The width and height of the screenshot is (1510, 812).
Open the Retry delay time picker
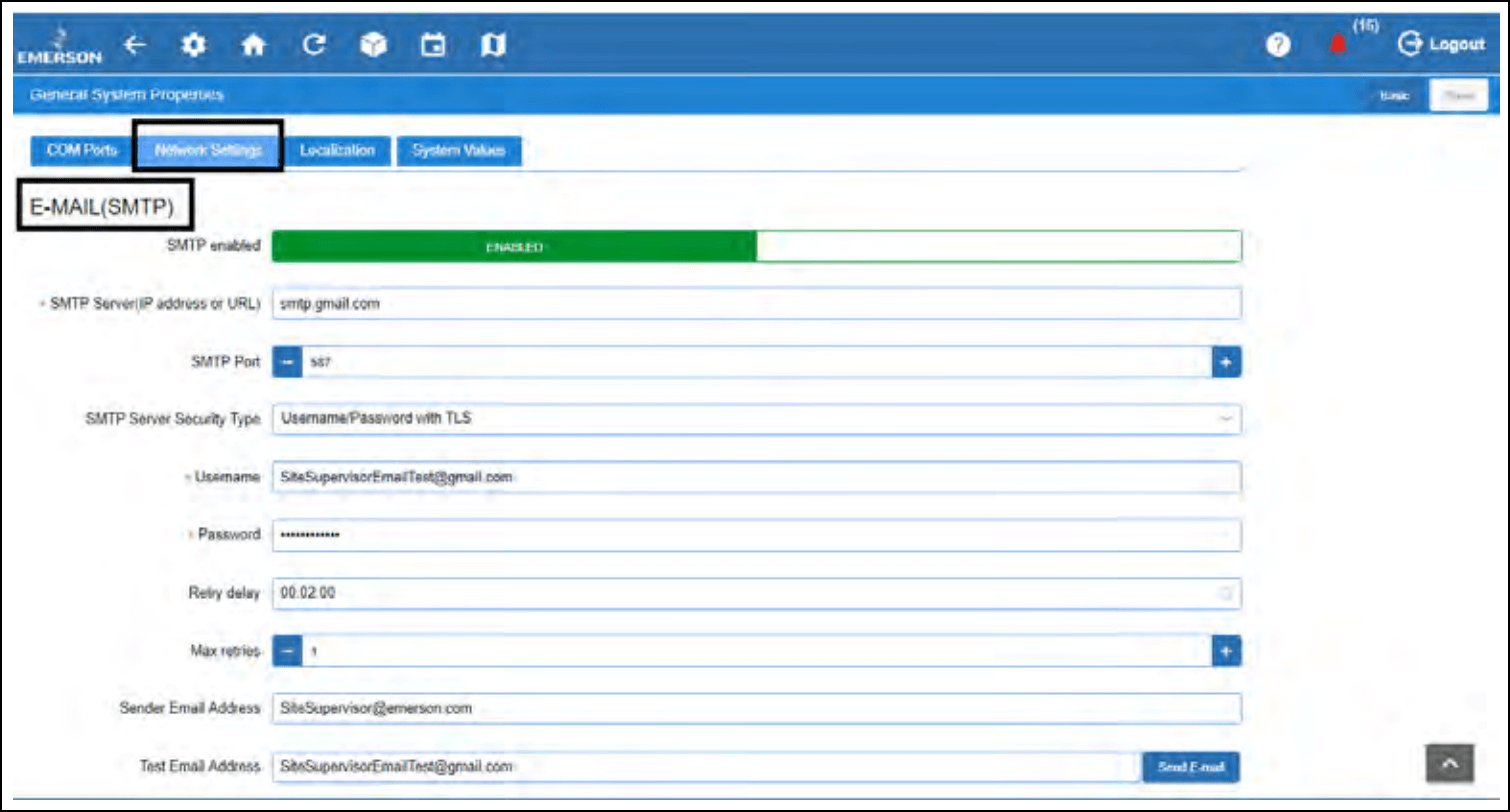click(x=1224, y=593)
